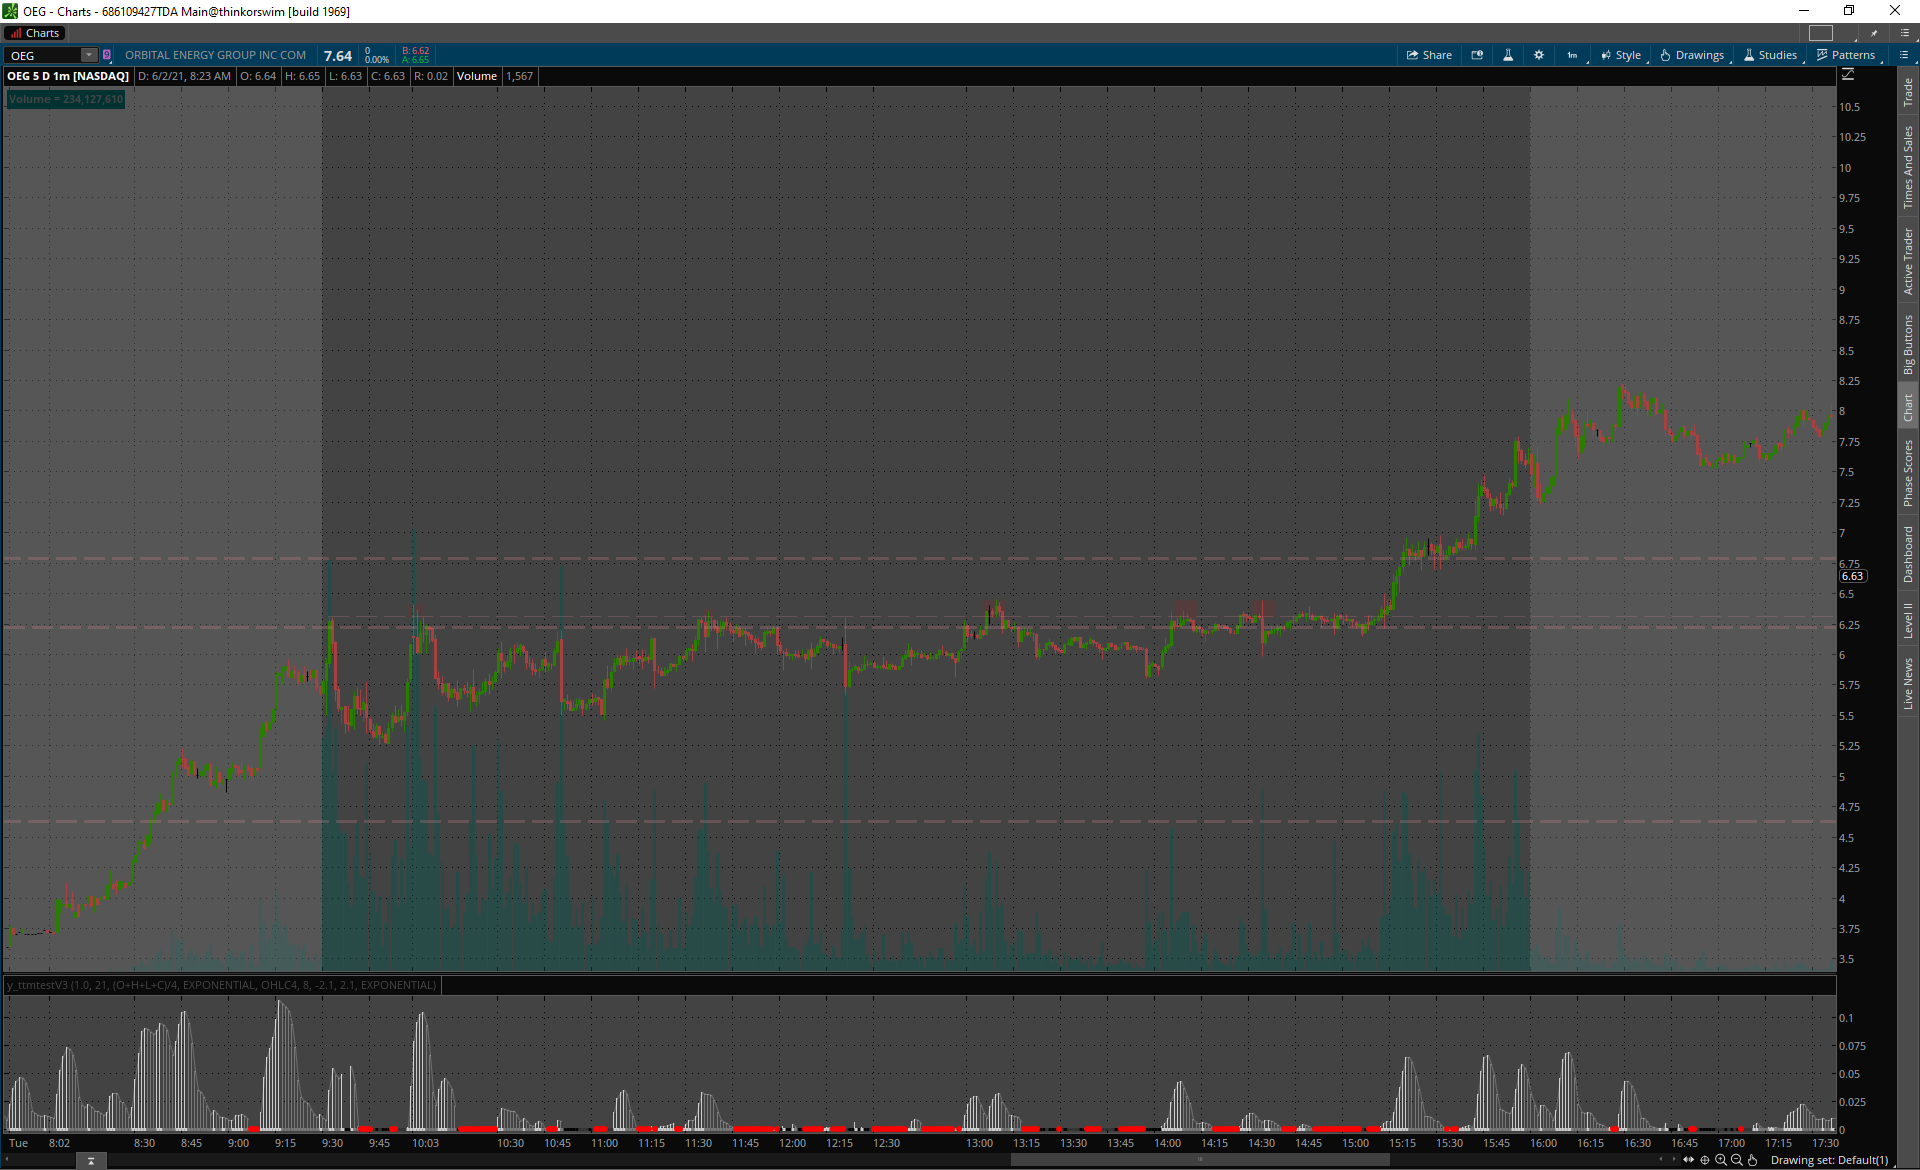
Task: Toggle auto-fit price axis icon
Action: click(x=1848, y=75)
